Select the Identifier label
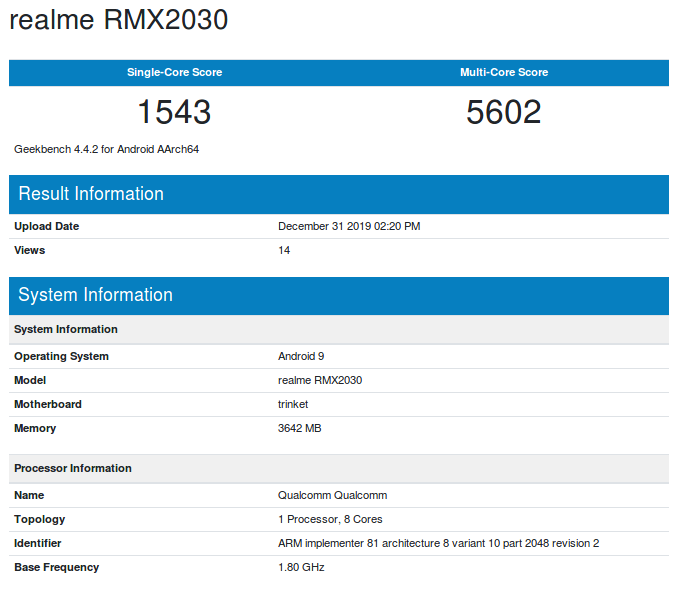 click(x=38, y=543)
